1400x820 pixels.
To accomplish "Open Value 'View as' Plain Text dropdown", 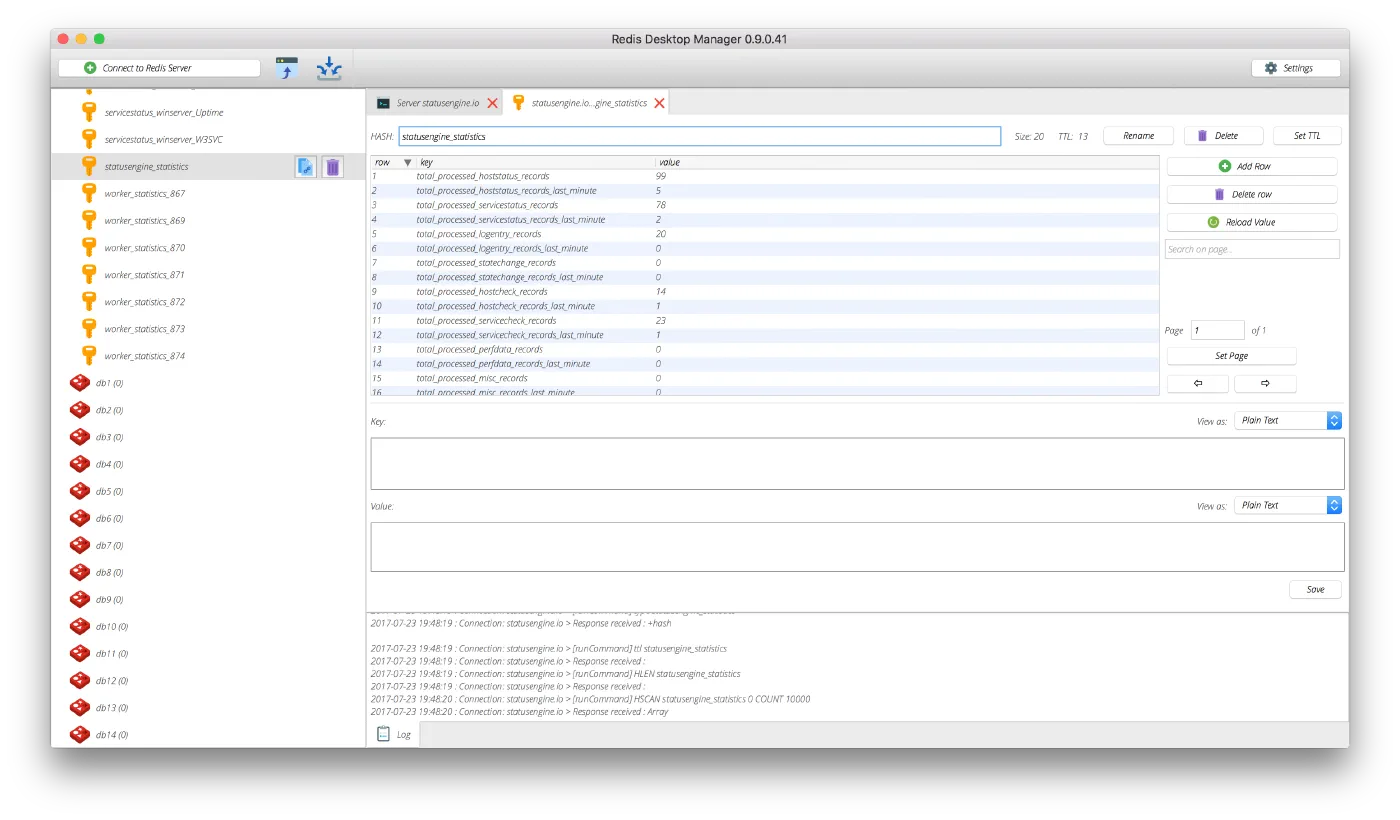I will (x=1288, y=505).
